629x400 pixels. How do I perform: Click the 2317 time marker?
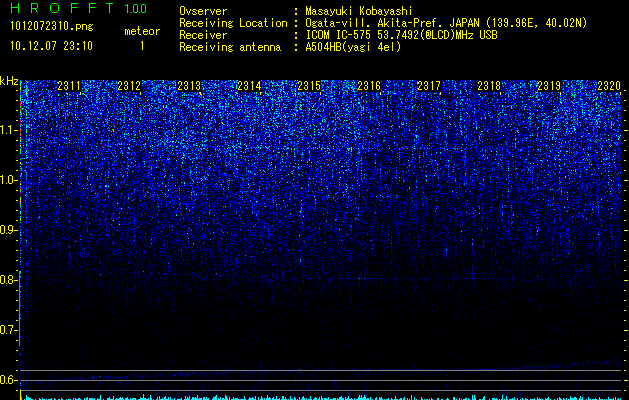(x=429, y=86)
